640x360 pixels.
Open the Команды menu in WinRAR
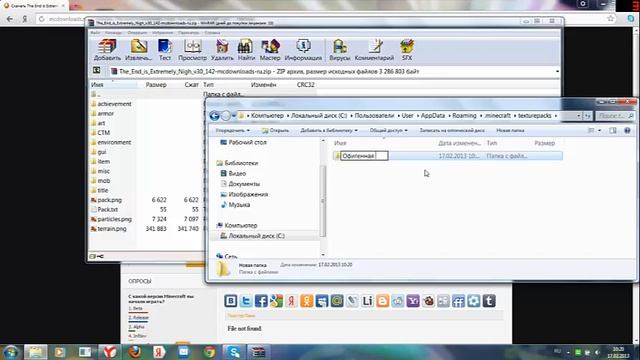(113, 33)
